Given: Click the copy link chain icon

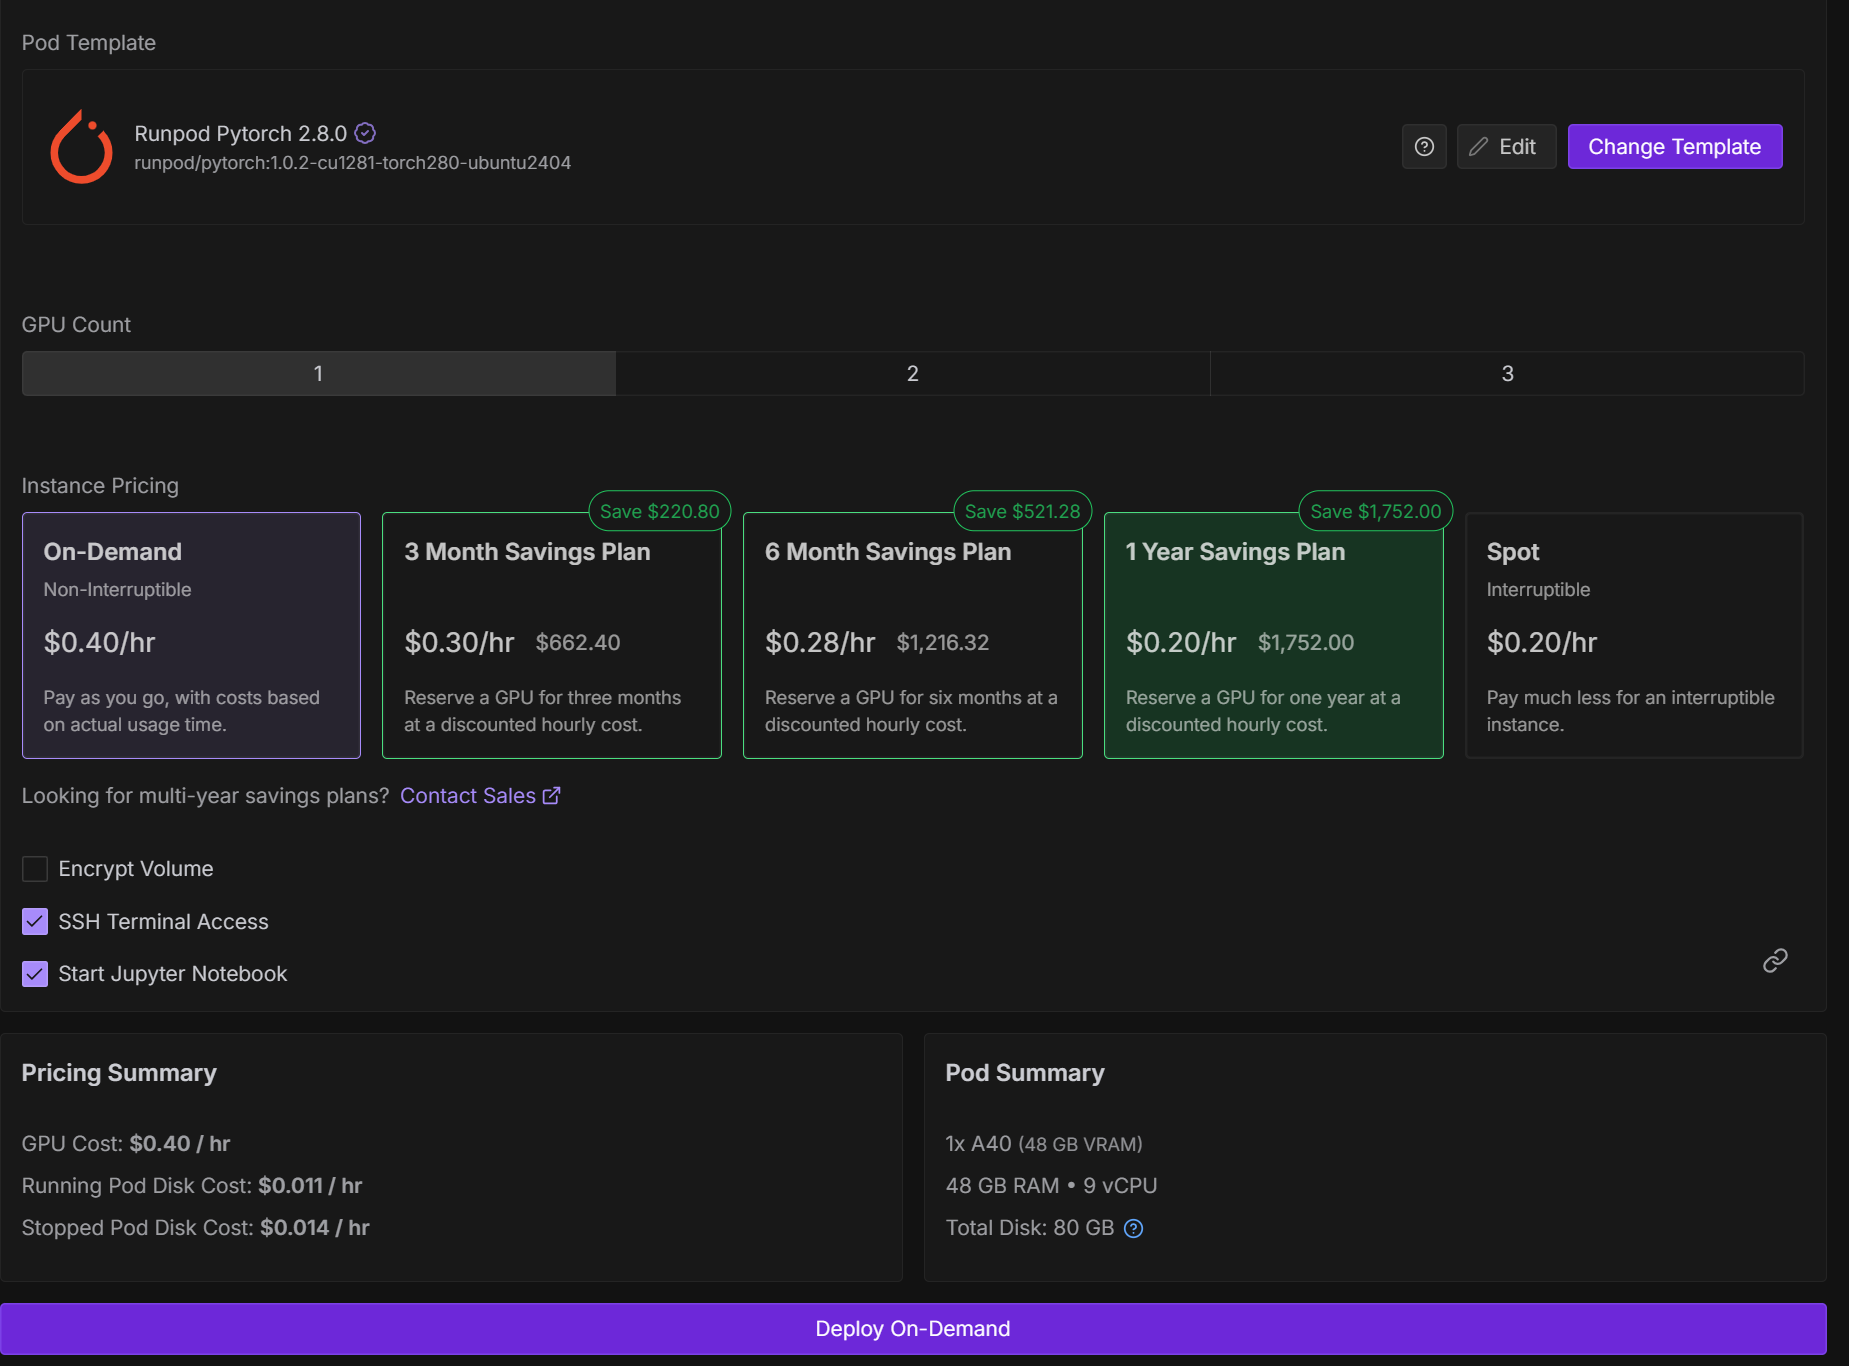Looking at the screenshot, I should tap(1774, 961).
